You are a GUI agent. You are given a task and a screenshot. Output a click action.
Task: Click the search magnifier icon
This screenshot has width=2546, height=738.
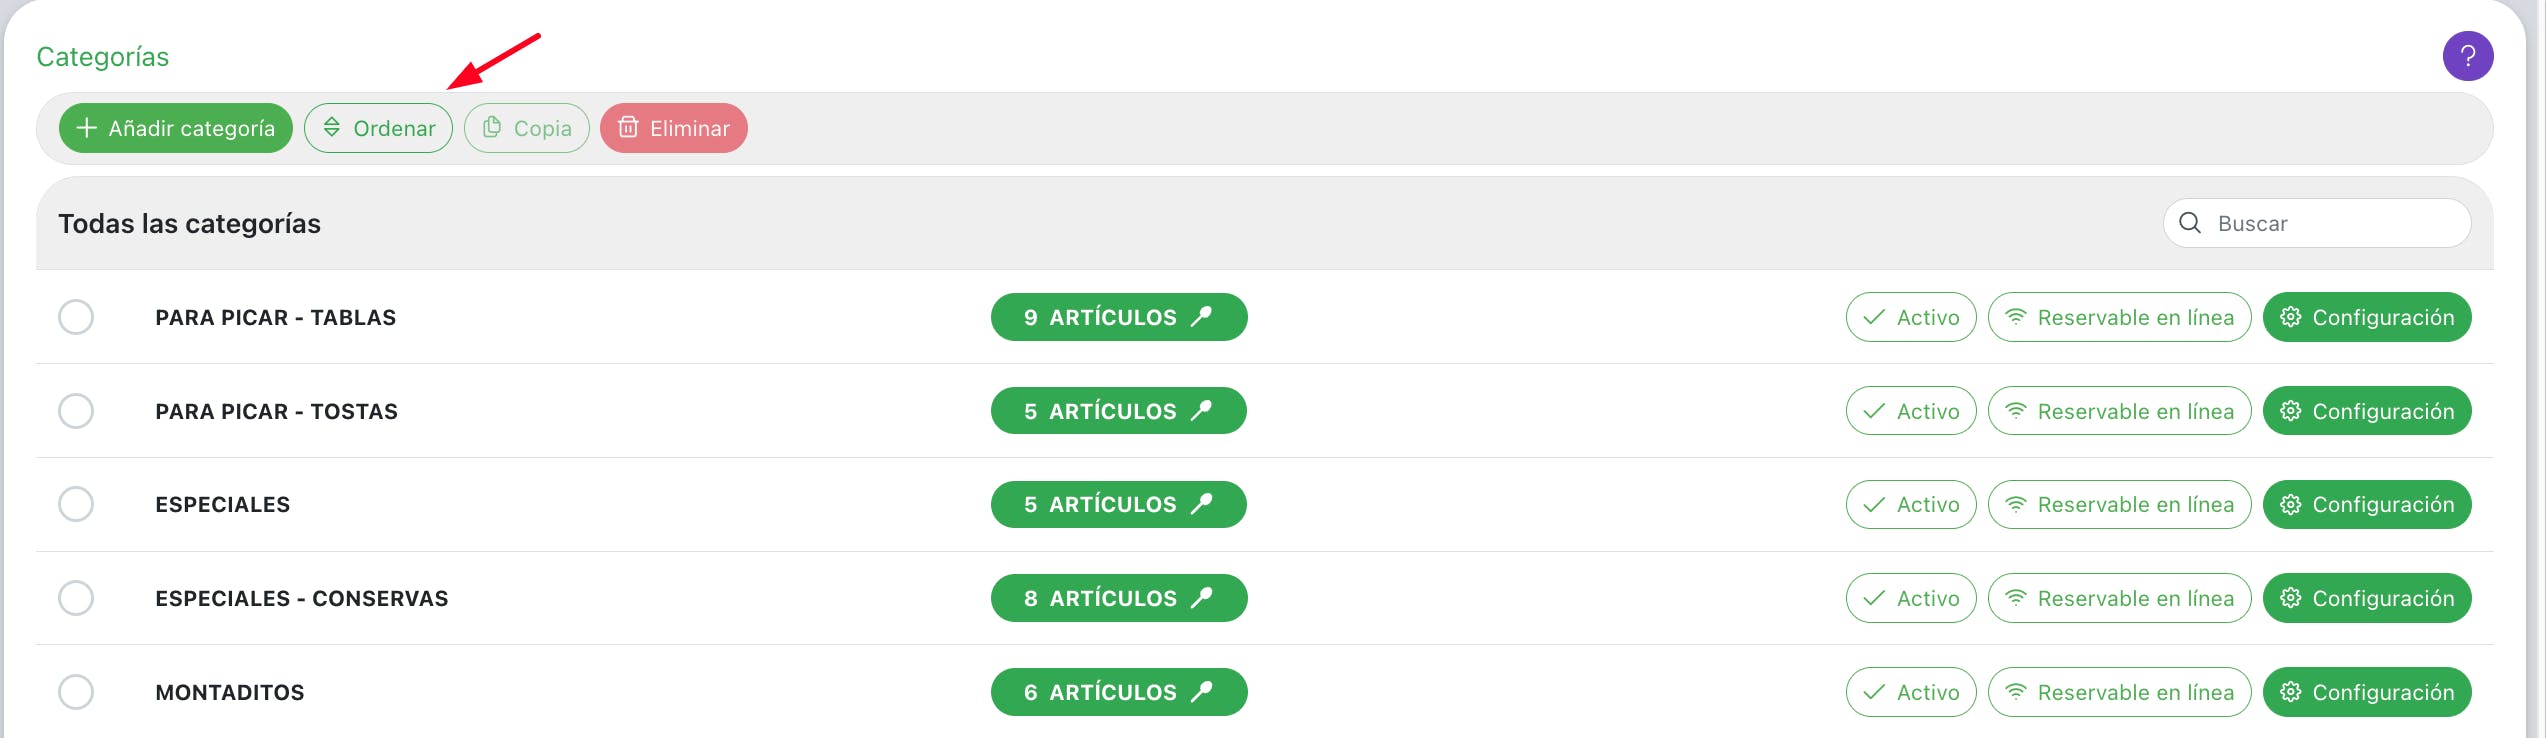(x=2190, y=223)
